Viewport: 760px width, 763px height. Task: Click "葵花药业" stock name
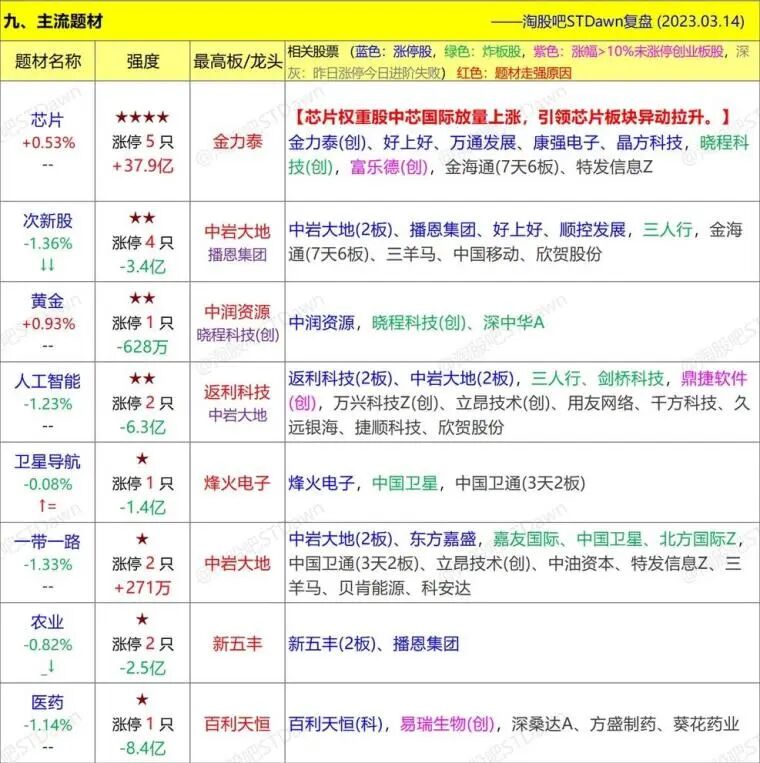[x=706, y=724]
